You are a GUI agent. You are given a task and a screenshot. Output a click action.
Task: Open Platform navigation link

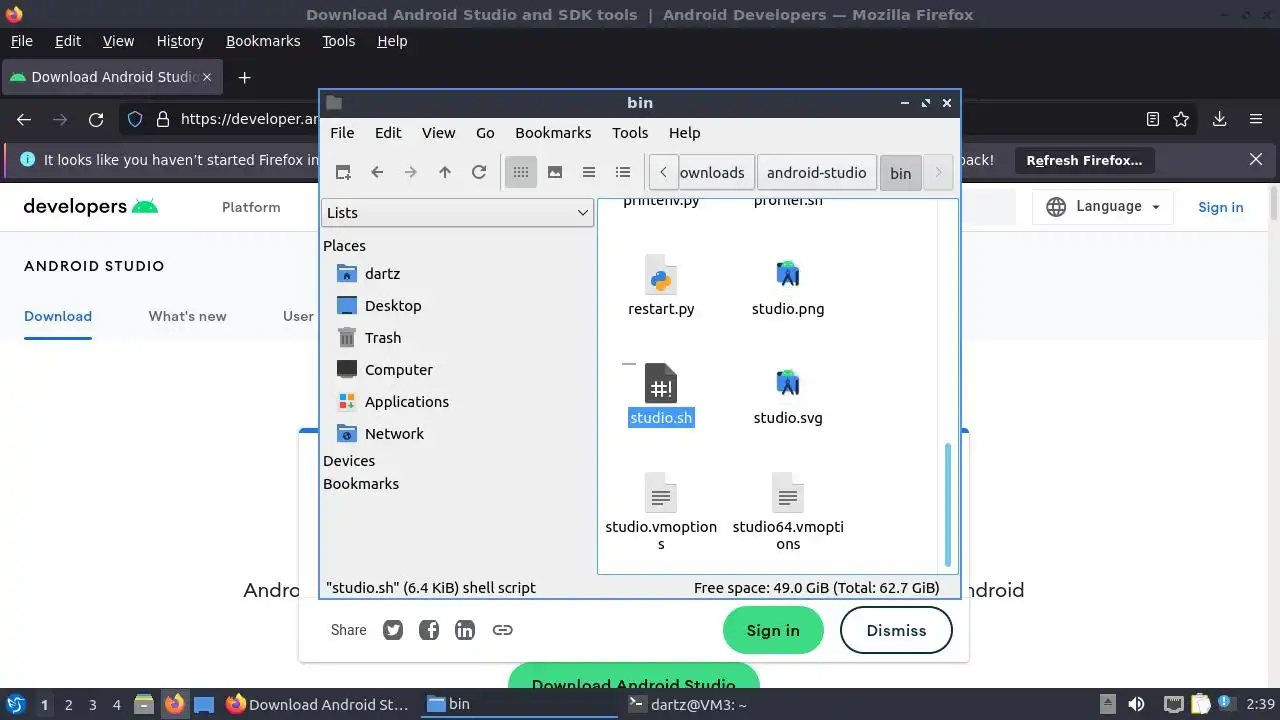click(251, 207)
